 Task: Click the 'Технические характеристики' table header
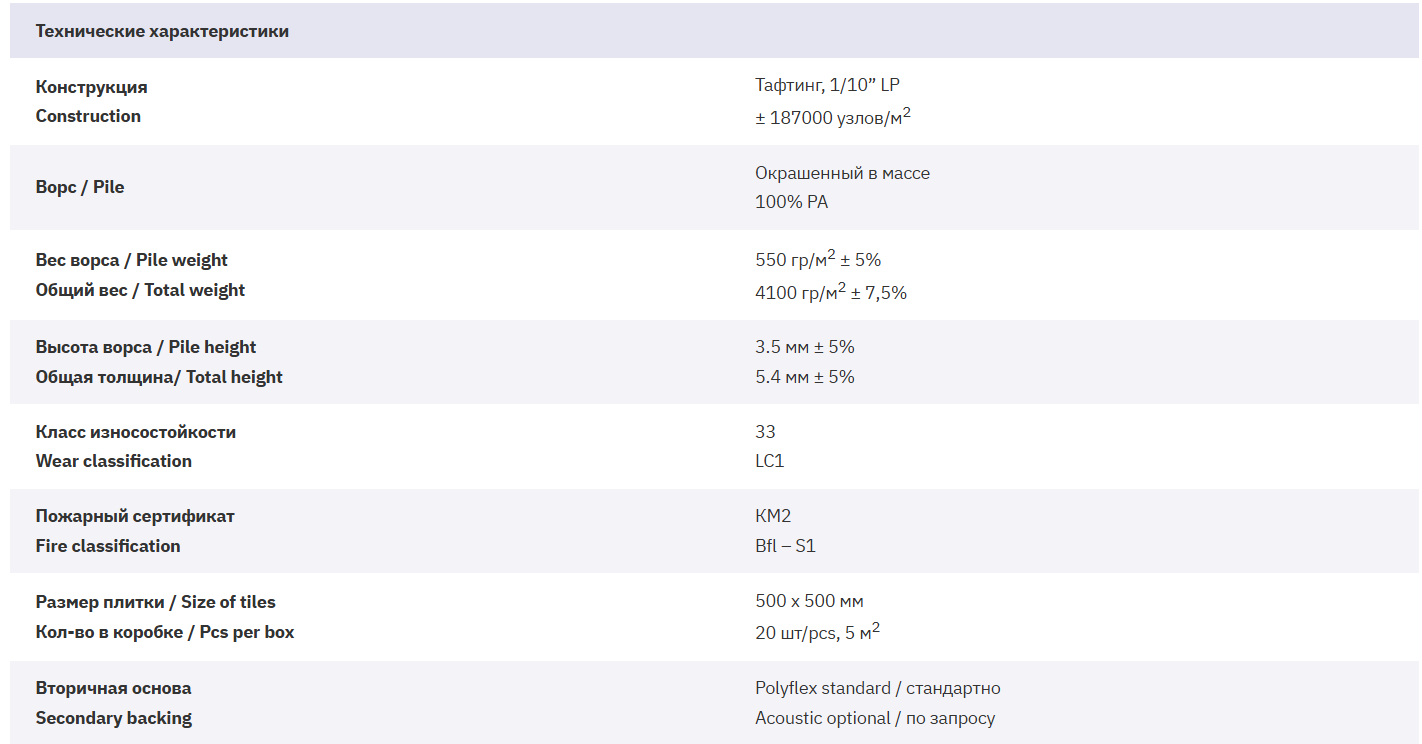point(162,31)
